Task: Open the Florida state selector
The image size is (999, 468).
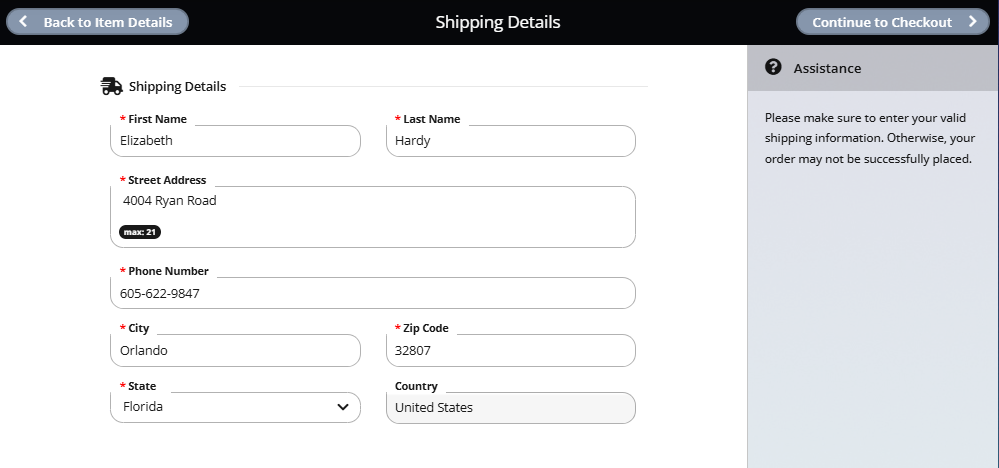Action: tap(235, 407)
